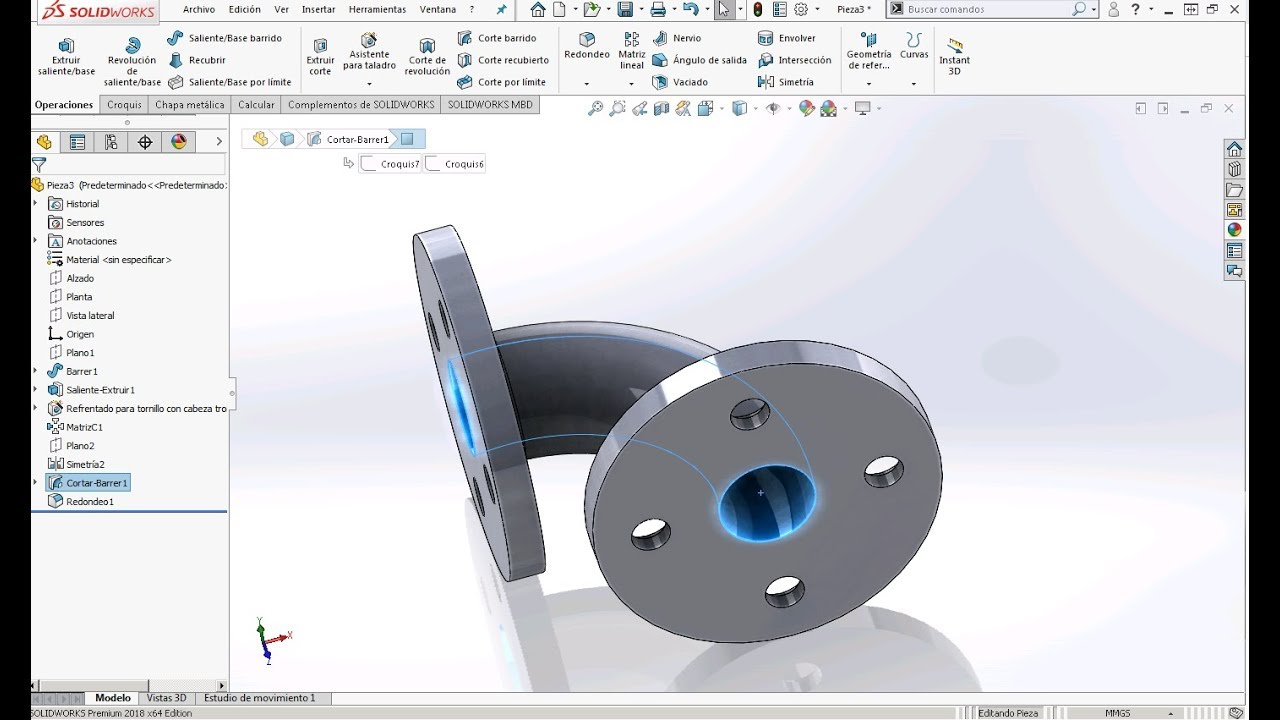
Task: Open the SOLIDWORKS MBD tab
Action: (x=490, y=104)
